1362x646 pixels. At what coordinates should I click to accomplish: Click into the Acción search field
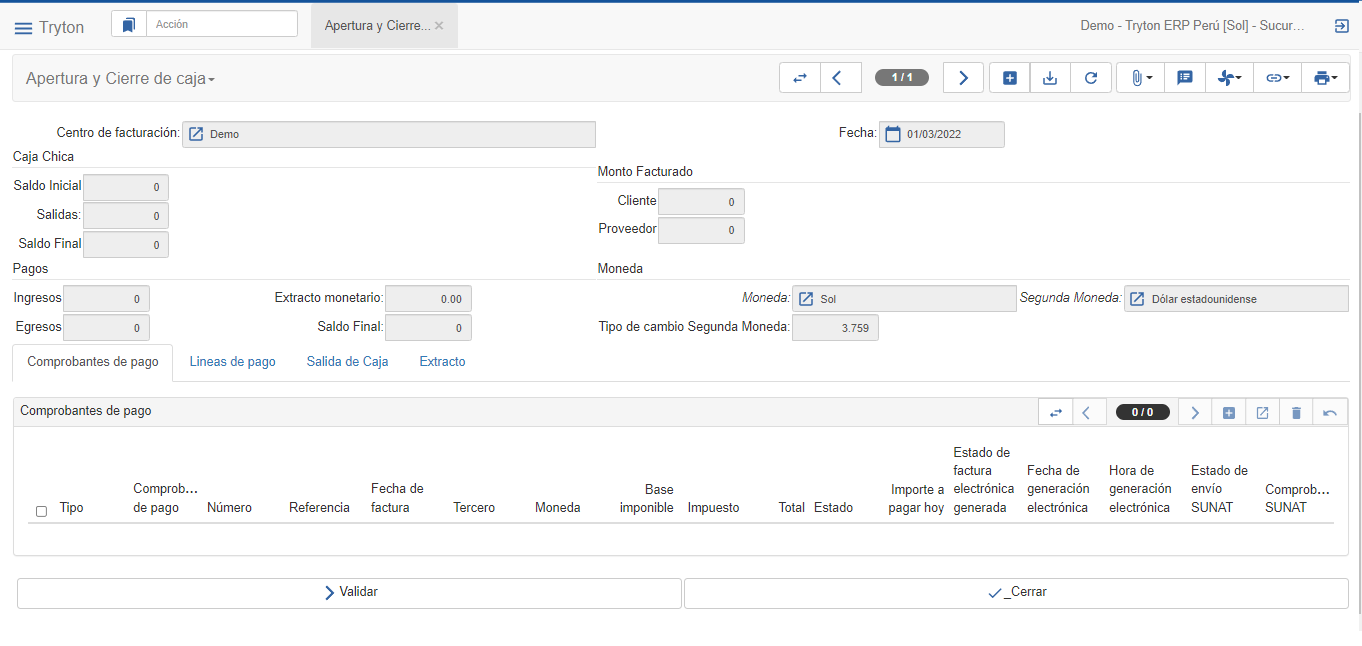pyautogui.click(x=221, y=24)
